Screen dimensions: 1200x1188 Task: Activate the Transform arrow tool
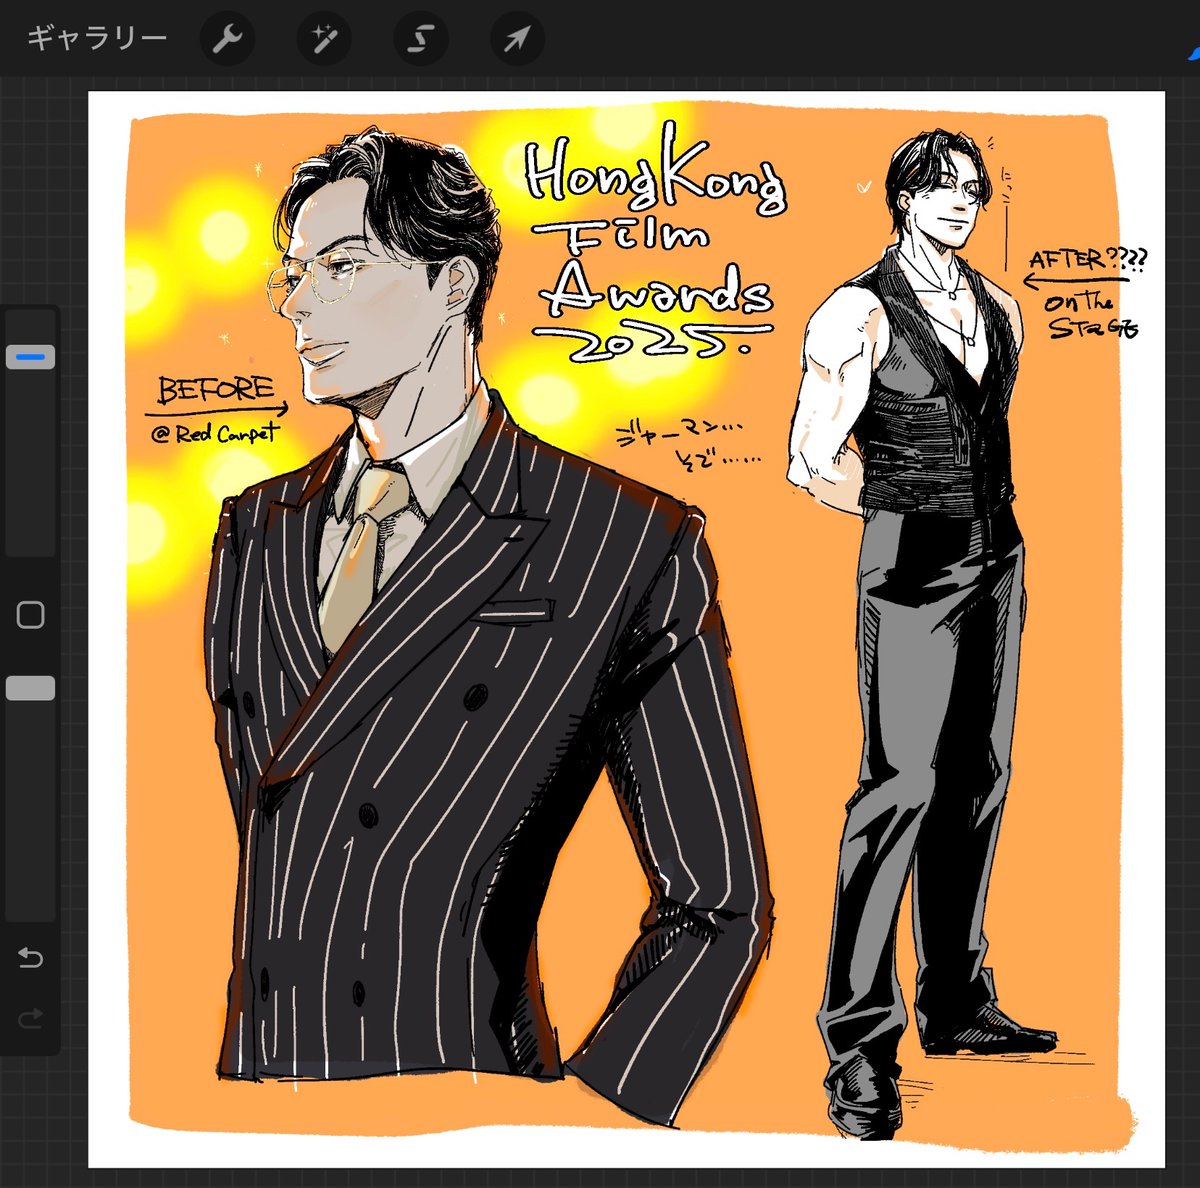[x=517, y=39]
